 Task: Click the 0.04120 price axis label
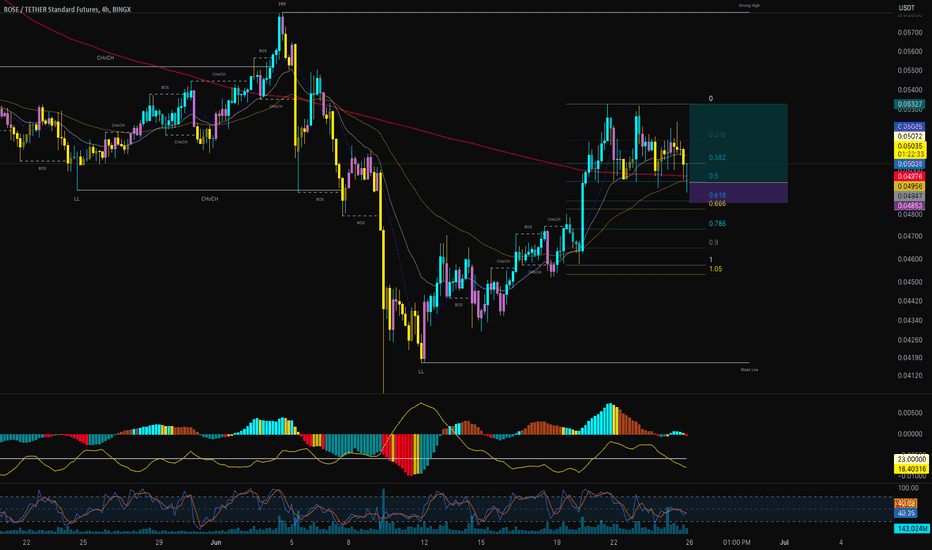[909, 376]
